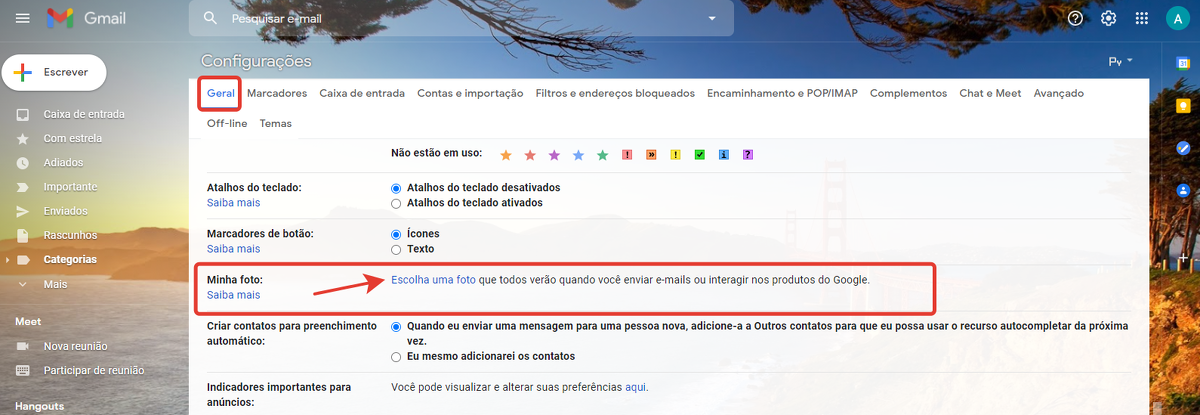This screenshot has height=415, width=1200.
Task: Open the Settings gear icon
Action: (x=1108, y=18)
